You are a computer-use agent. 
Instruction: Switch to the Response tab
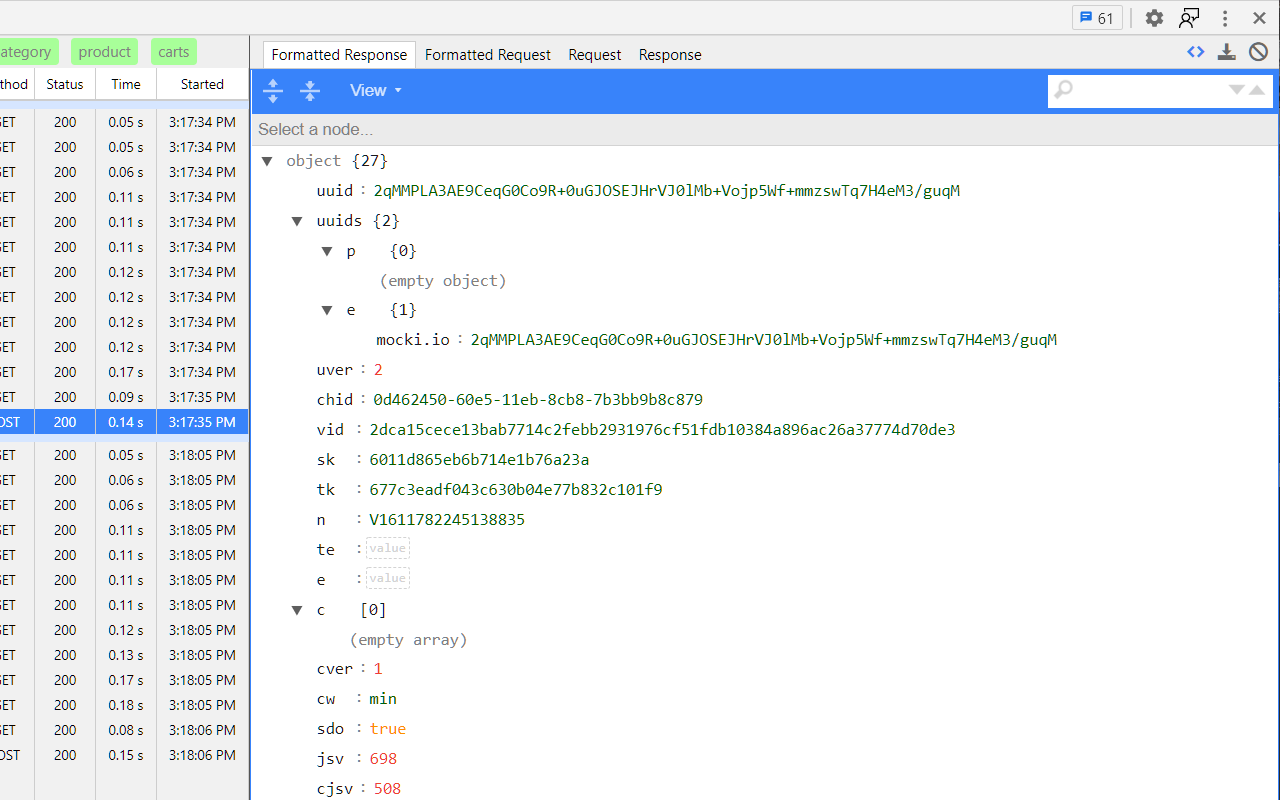(x=669, y=55)
